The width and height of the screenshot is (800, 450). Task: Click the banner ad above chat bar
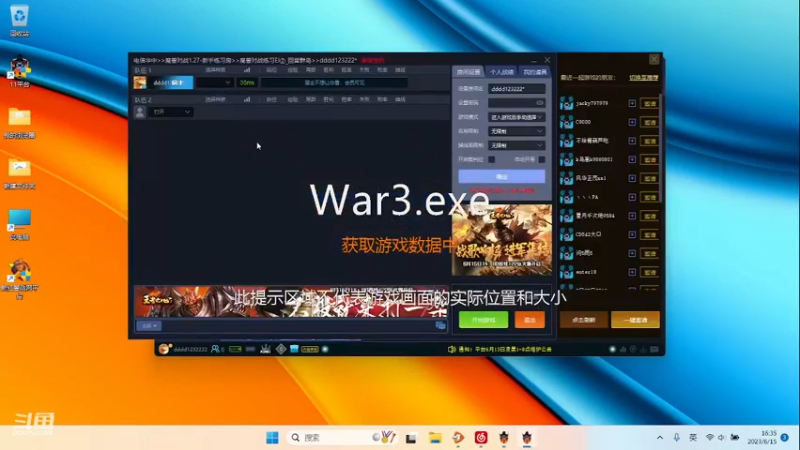(x=291, y=302)
